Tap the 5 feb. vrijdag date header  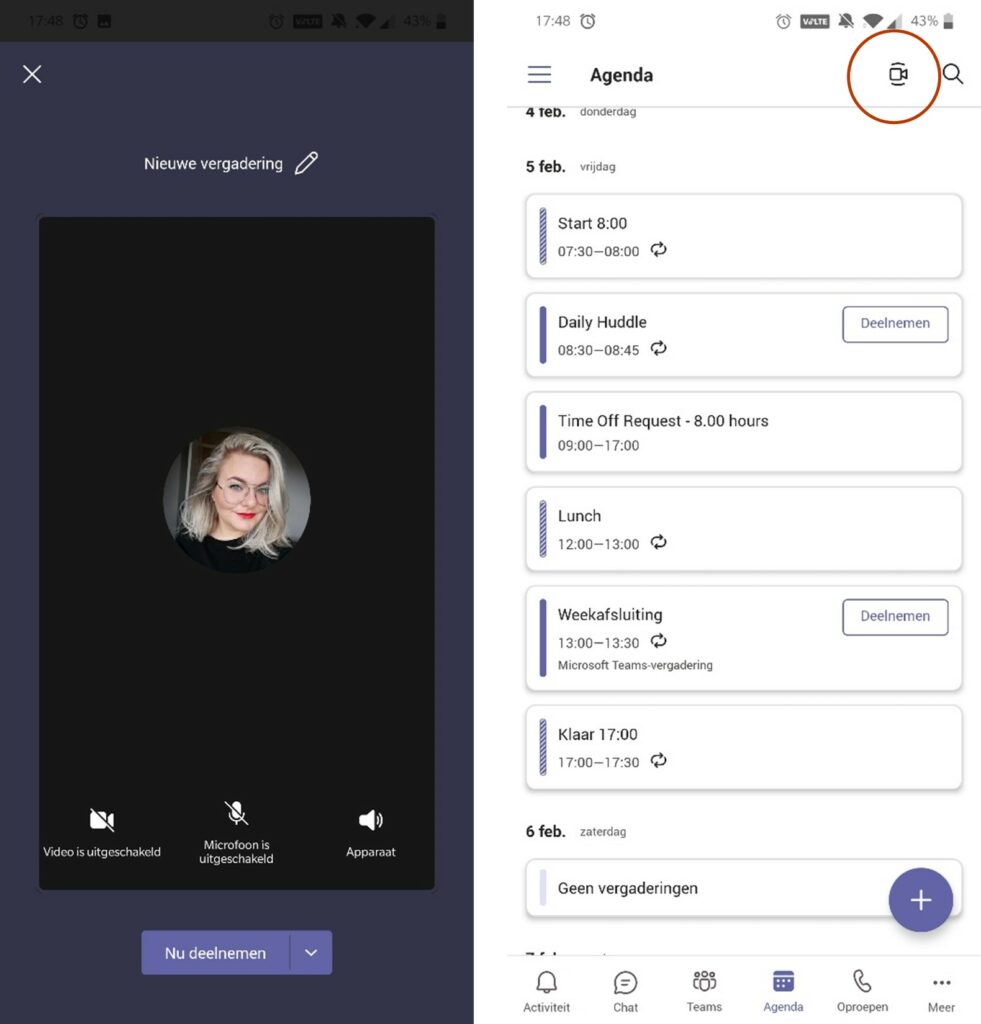(x=570, y=167)
